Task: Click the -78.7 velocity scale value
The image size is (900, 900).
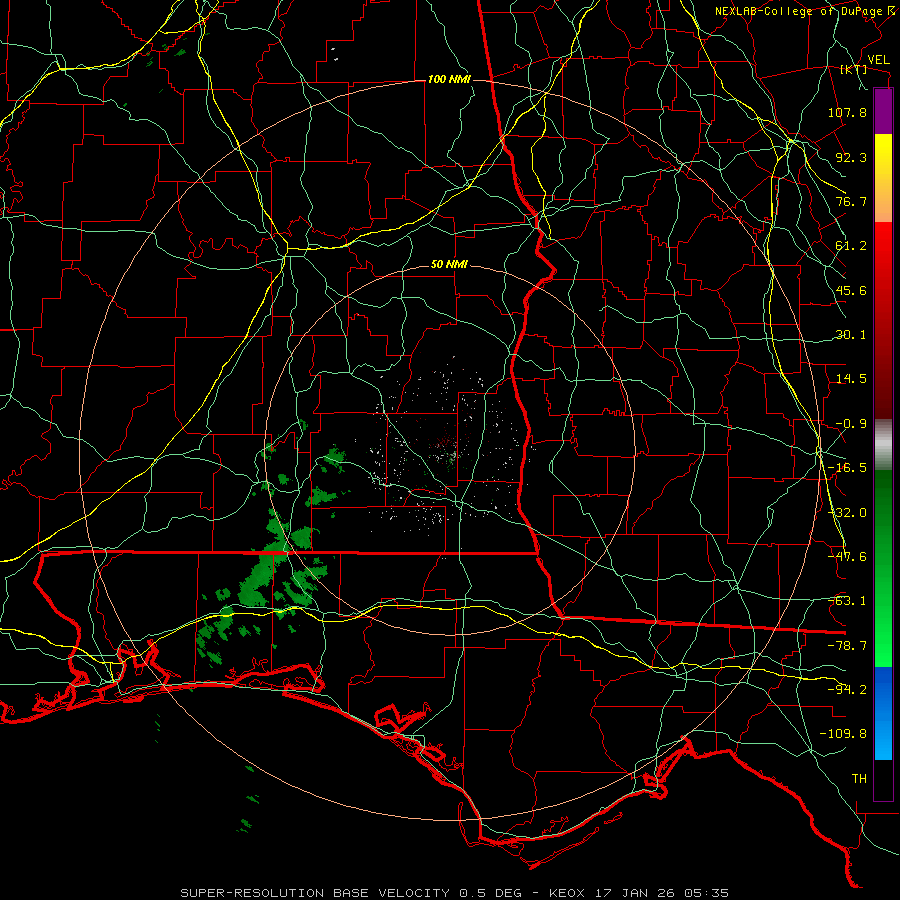Action: point(847,646)
